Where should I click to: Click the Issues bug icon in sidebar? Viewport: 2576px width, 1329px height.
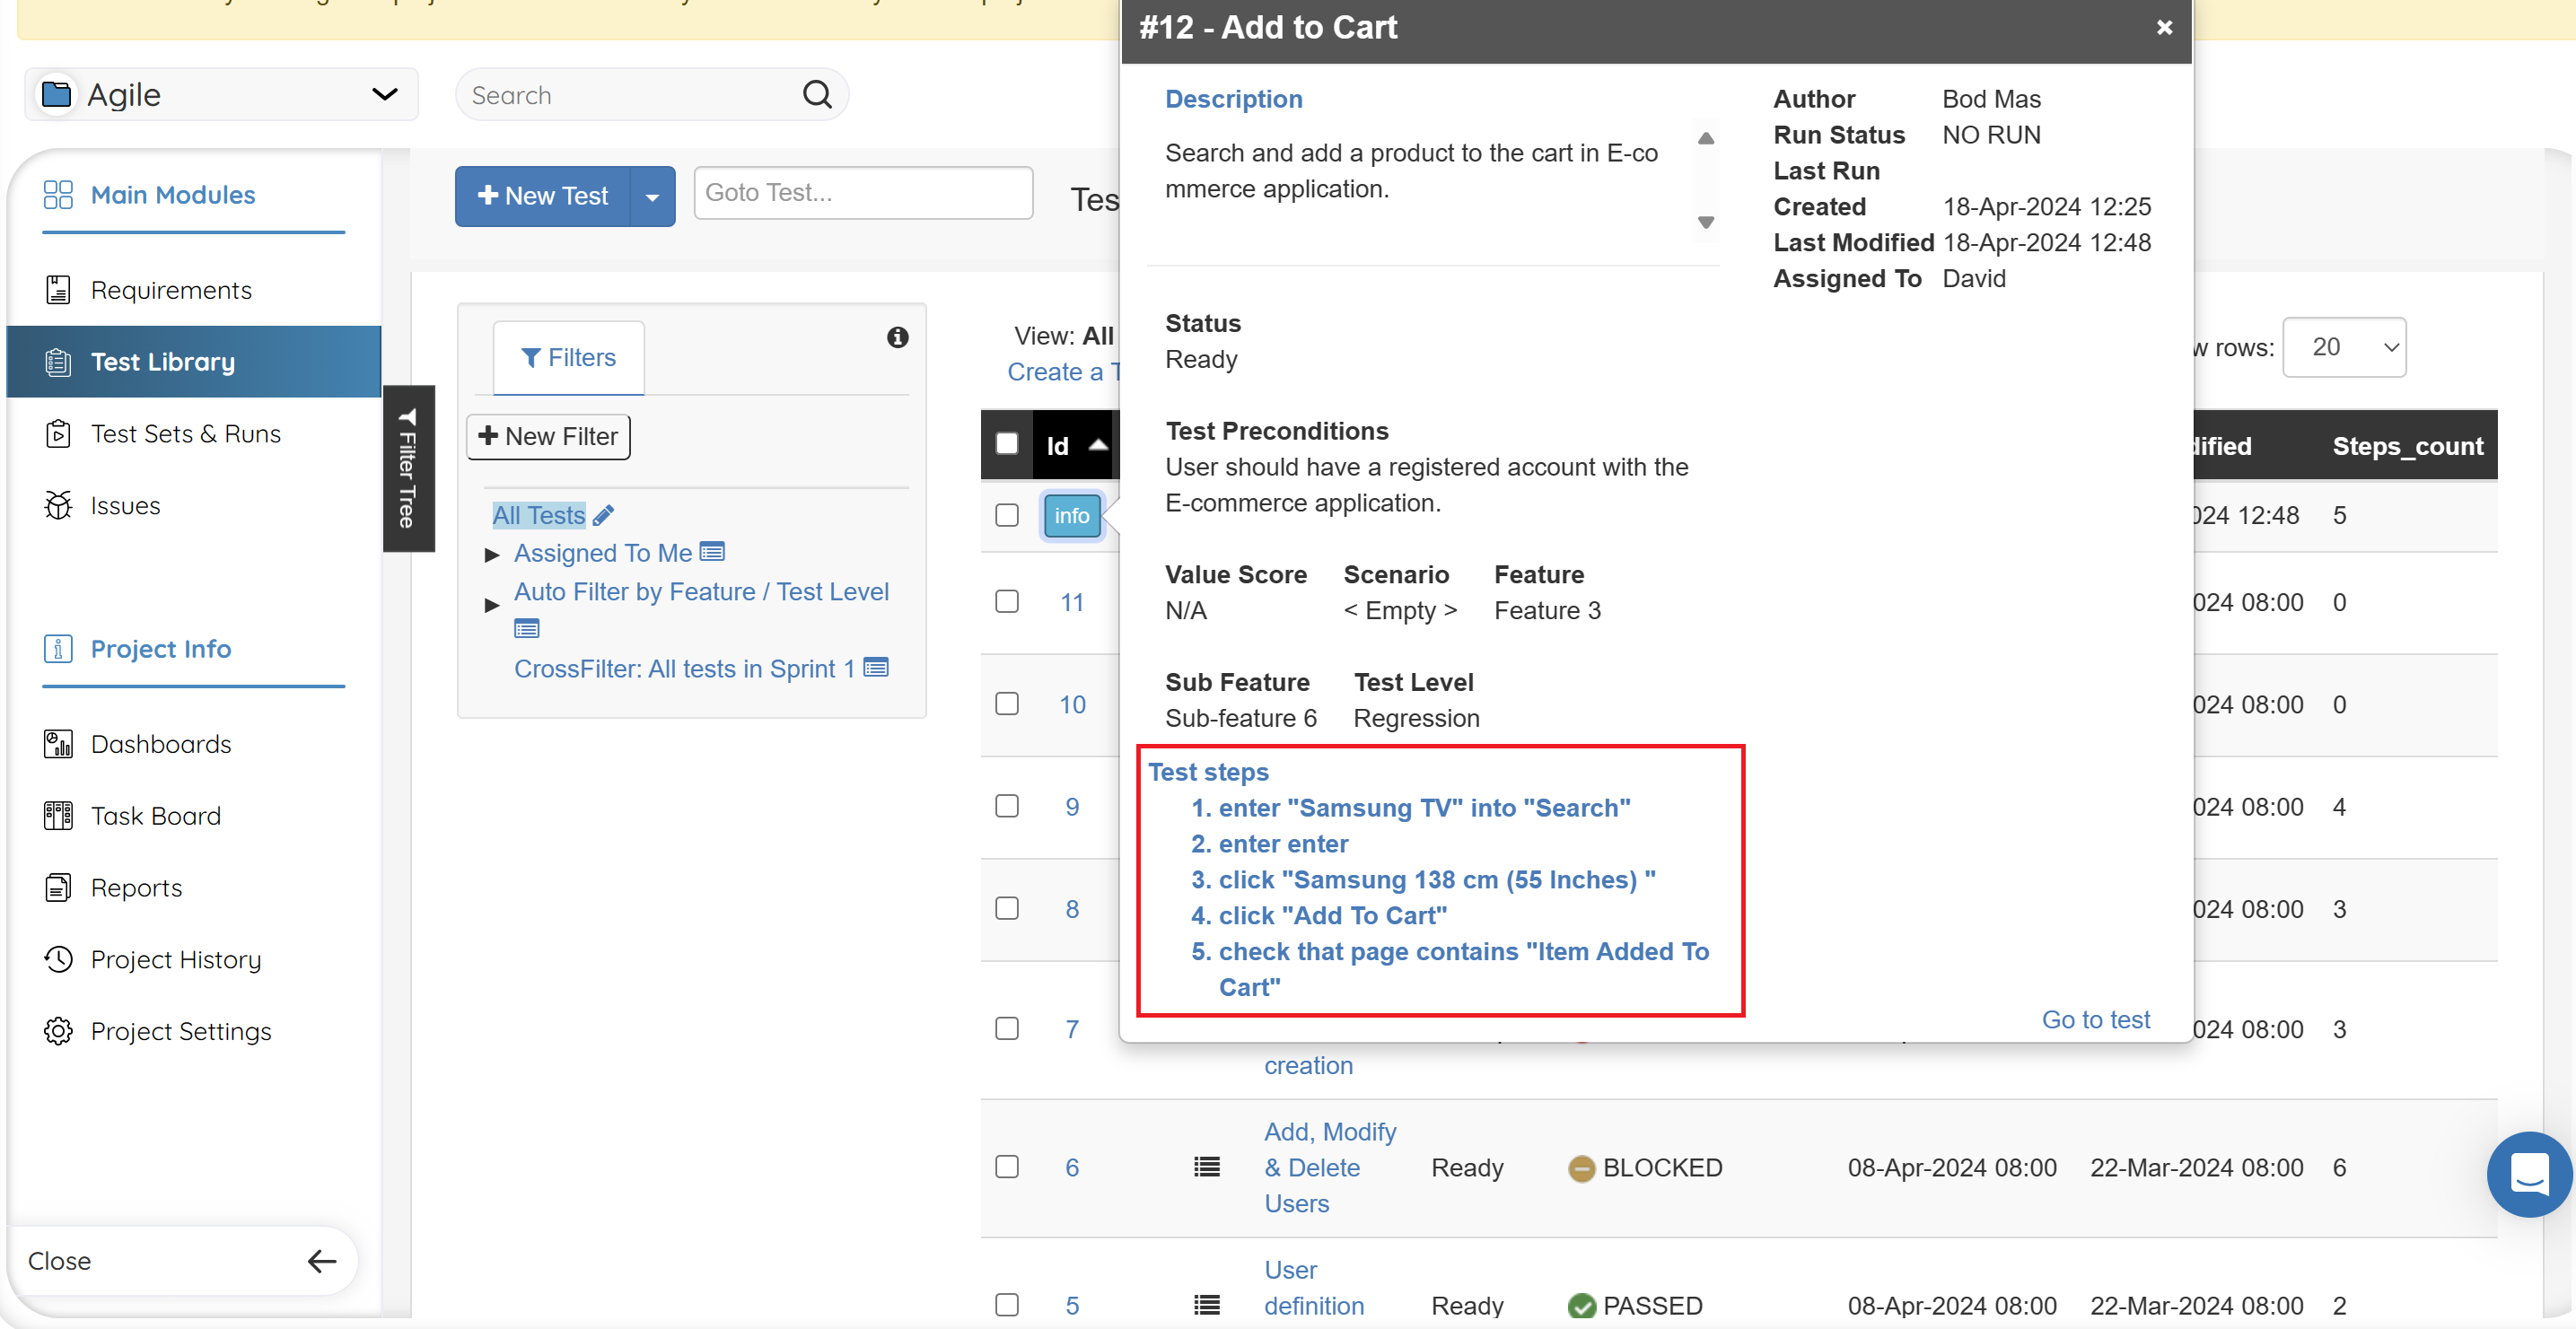pyautogui.click(x=58, y=506)
